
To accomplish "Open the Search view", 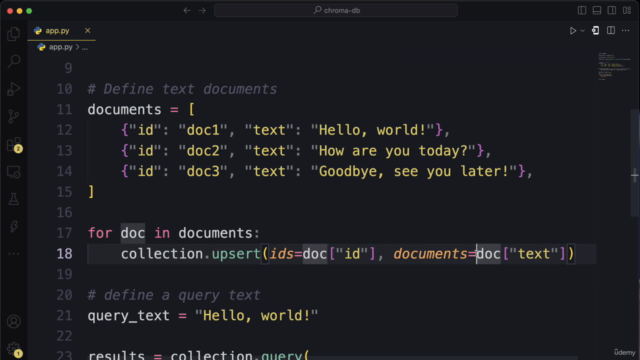I will [13, 61].
